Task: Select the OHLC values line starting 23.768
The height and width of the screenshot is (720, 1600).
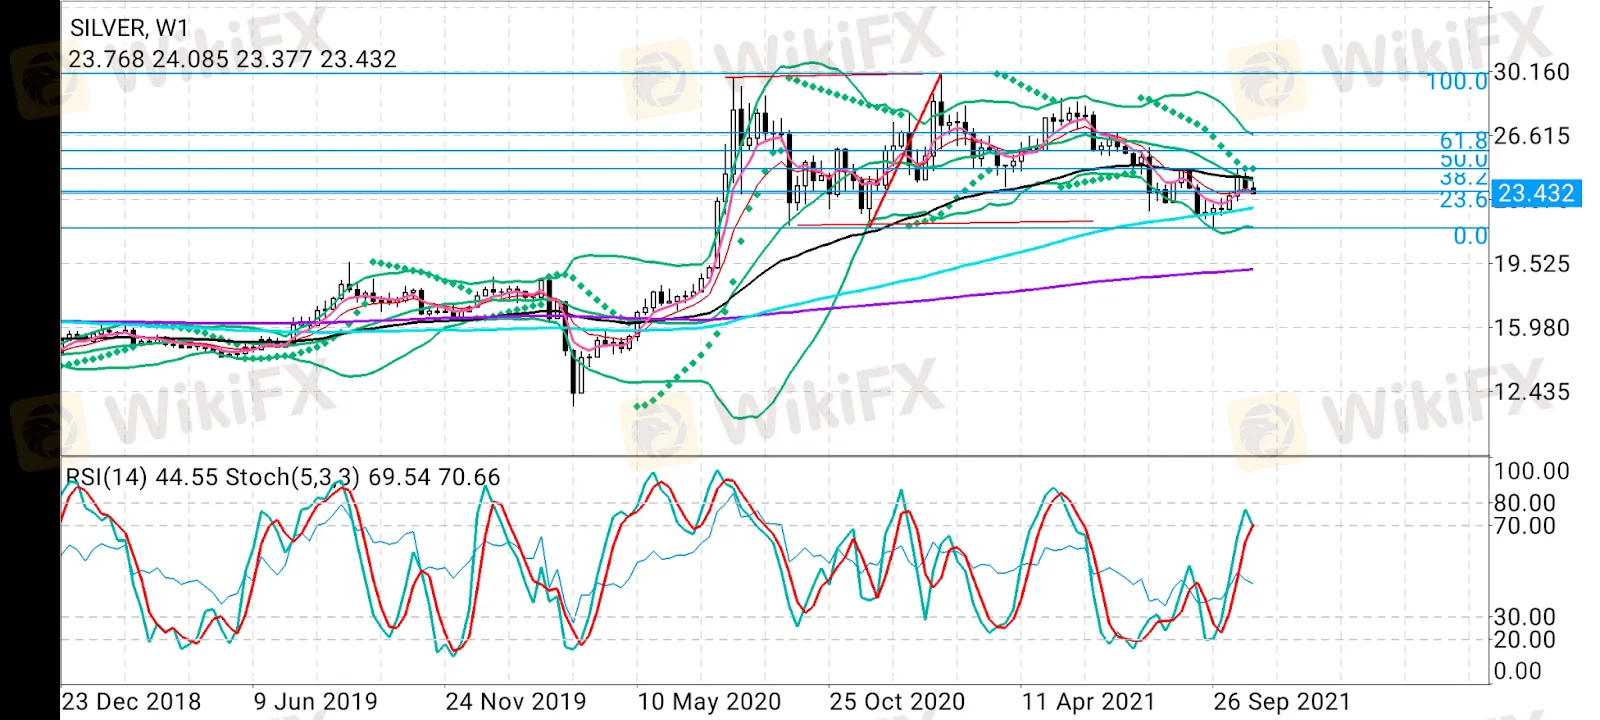Action: (x=232, y=59)
